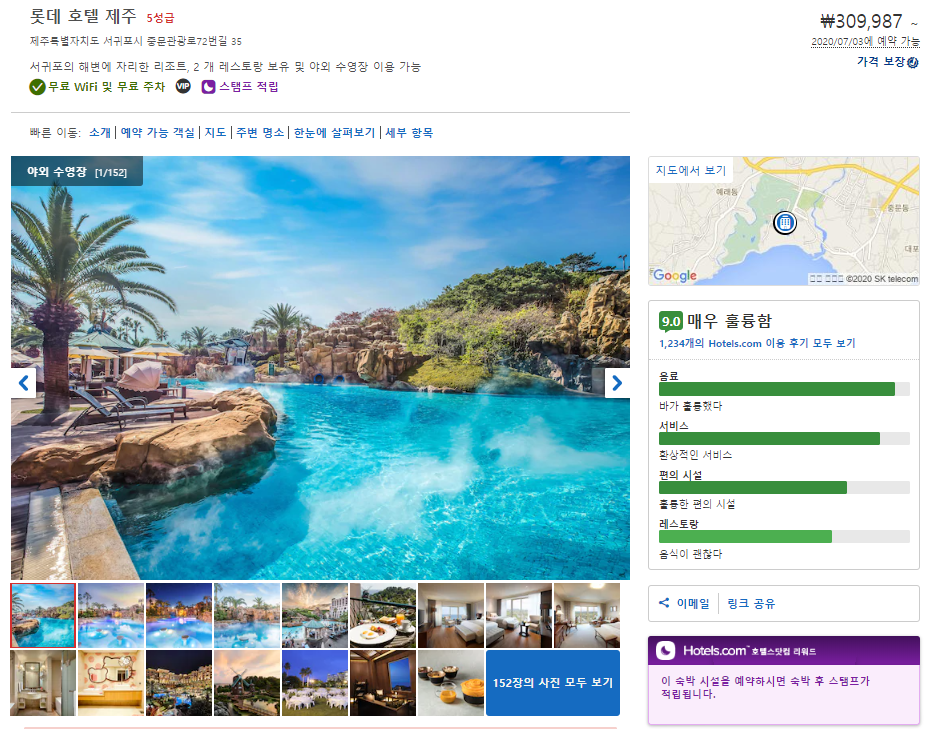Open 지도에서 보기 map link

pyautogui.click(x=691, y=170)
